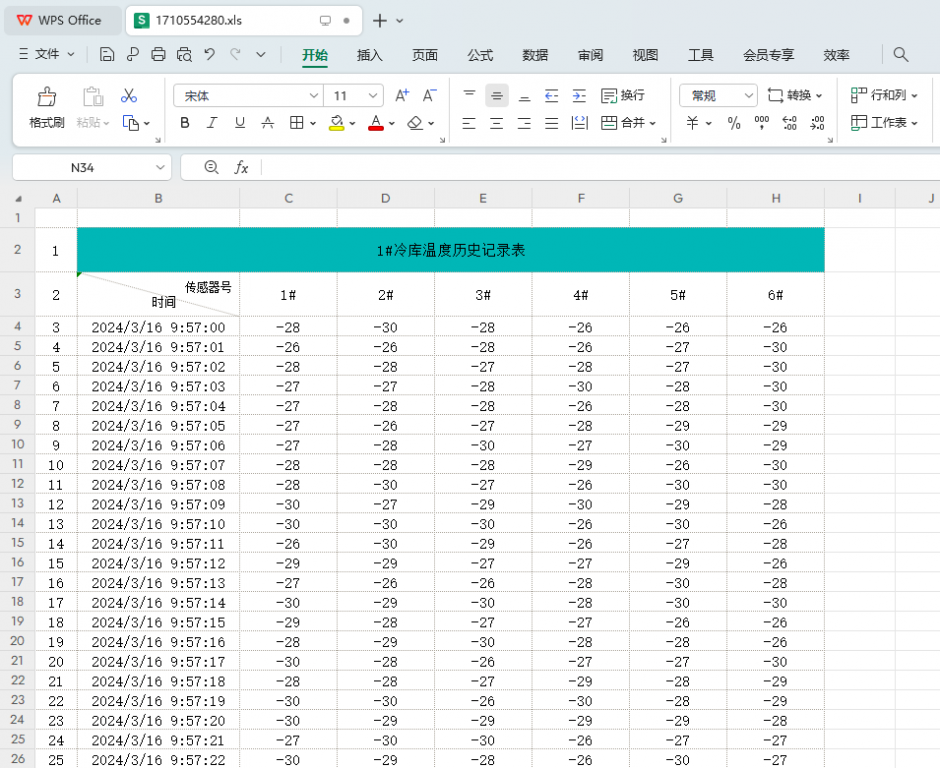The height and width of the screenshot is (768, 940).
Task: Switch to the 审阅 tab
Action: (590, 55)
